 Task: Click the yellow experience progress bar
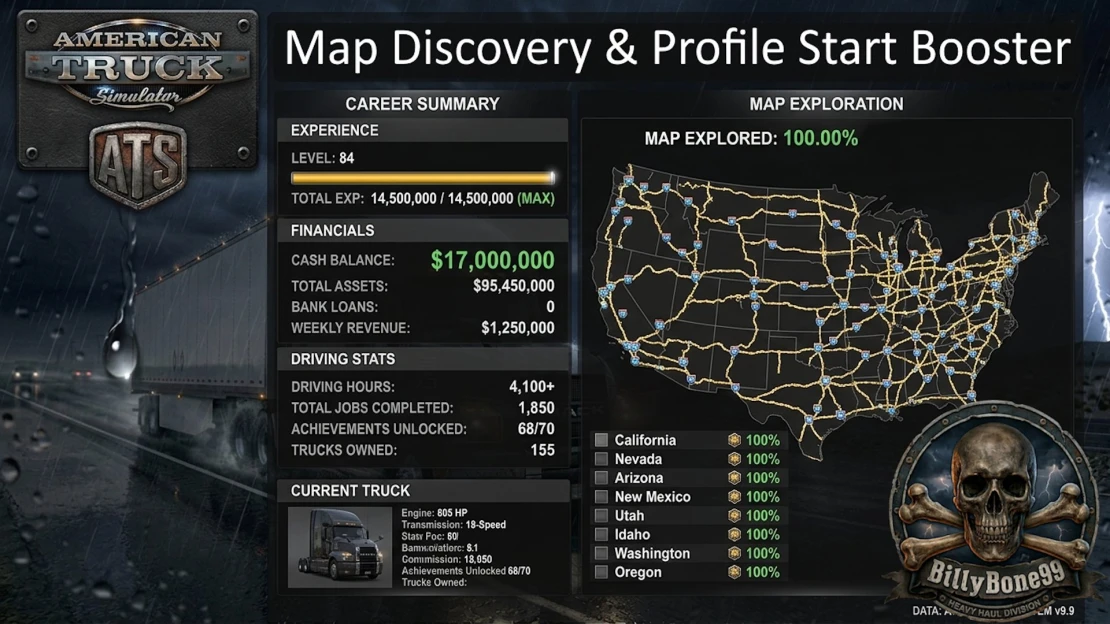(x=423, y=178)
